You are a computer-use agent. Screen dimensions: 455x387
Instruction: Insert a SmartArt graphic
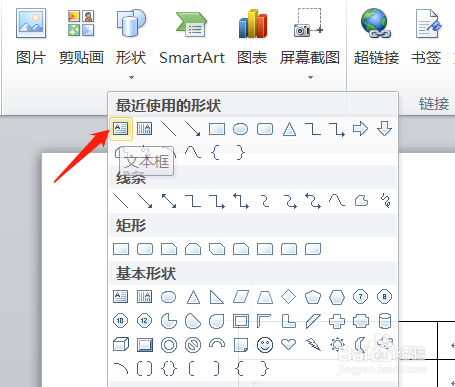[x=192, y=37]
